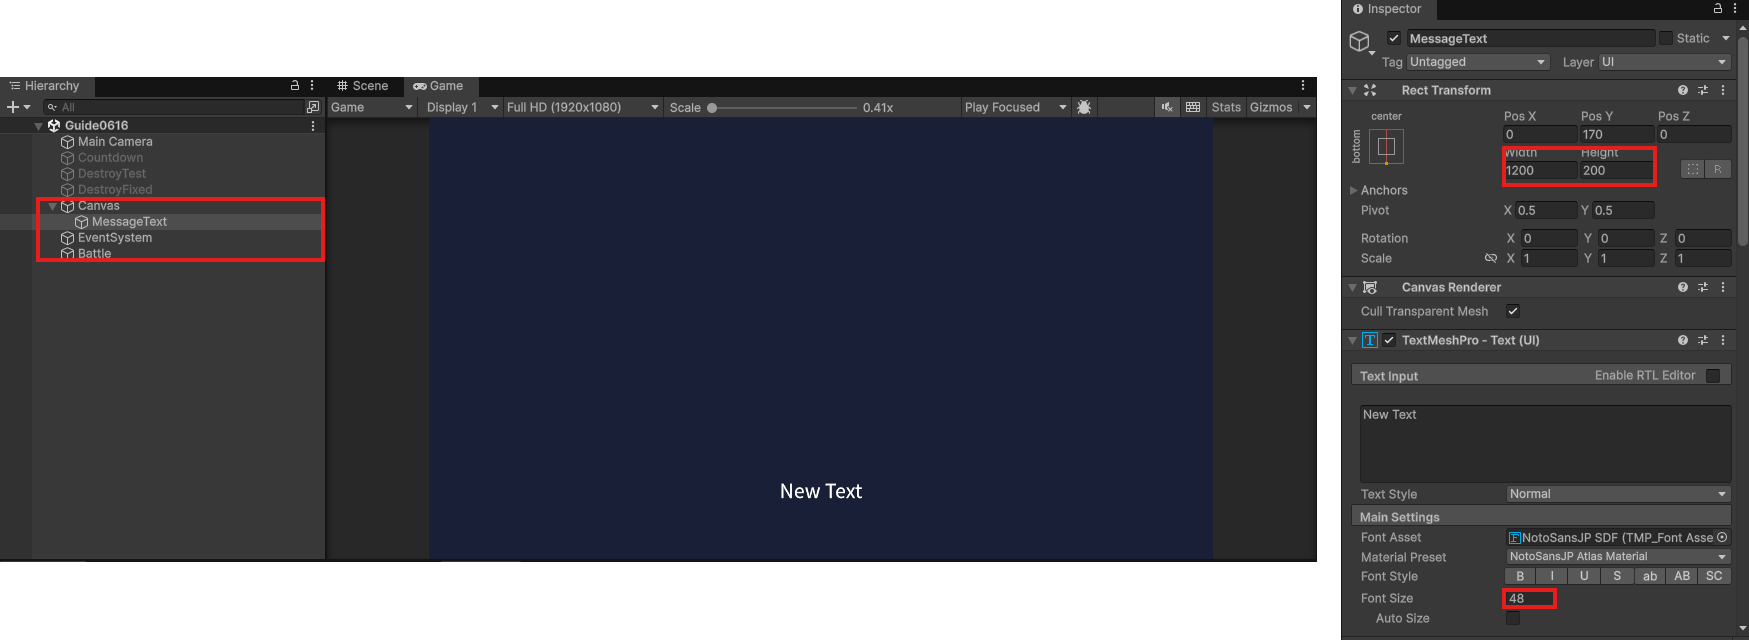Open the Tag Untagged dropdown
Screen dimensions: 1749x640
pyautogui.click(x=1478, y=62)
